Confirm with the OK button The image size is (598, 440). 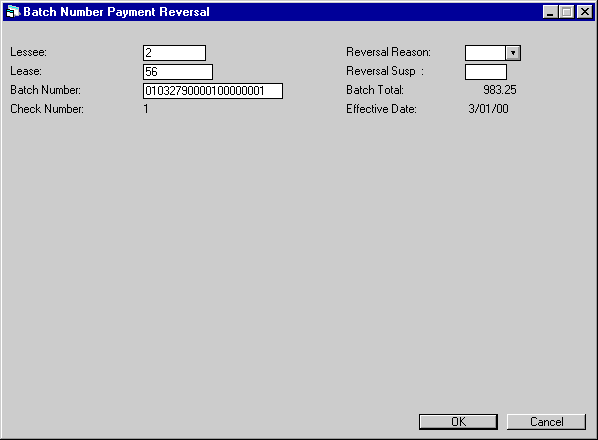click(x=458, y=422)
